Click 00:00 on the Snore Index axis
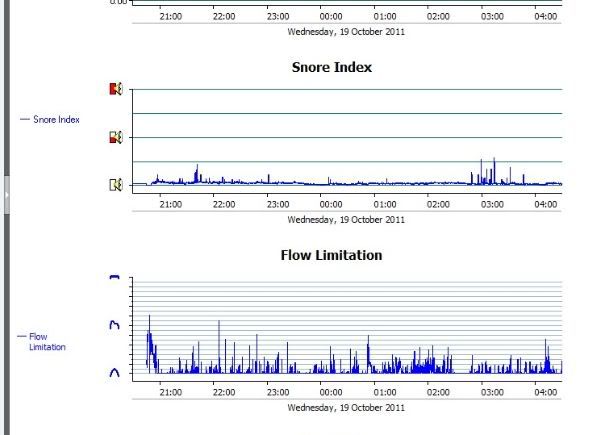The image size is (616, 435). (x=330, y=204)
